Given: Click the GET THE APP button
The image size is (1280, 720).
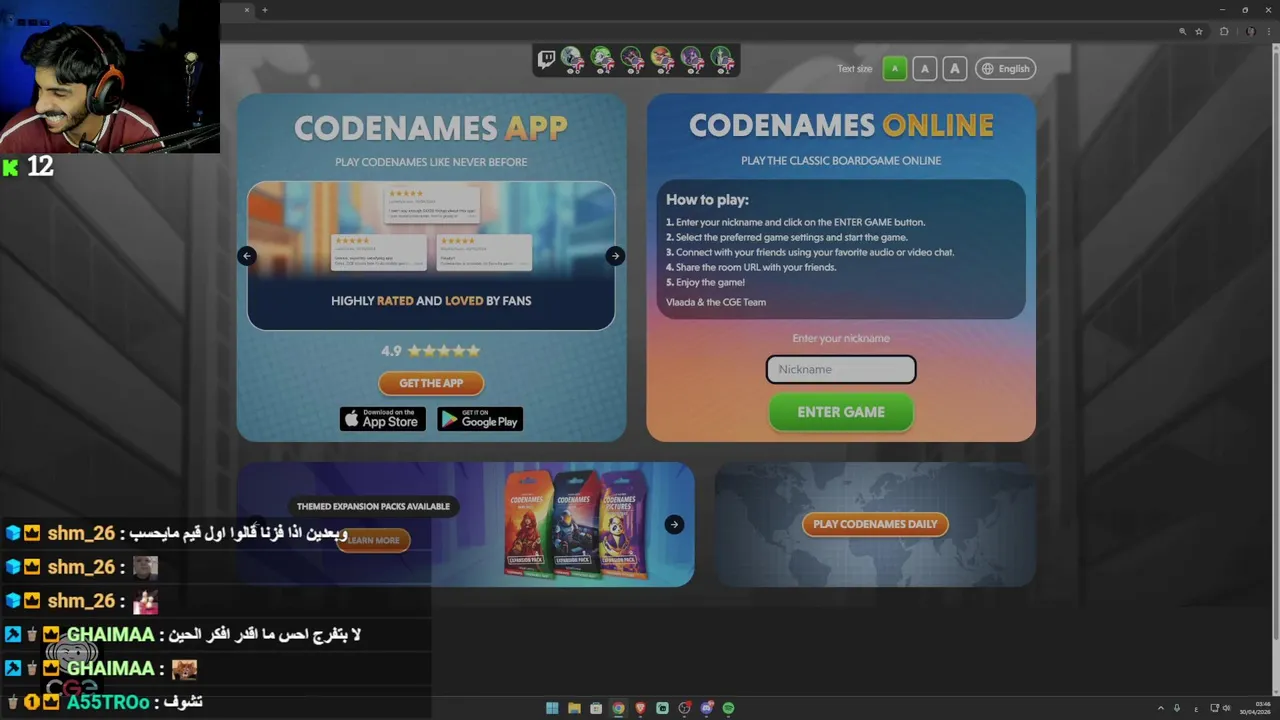Looking at the screenshot, I should pyautogui.click(x=431, y=383).
